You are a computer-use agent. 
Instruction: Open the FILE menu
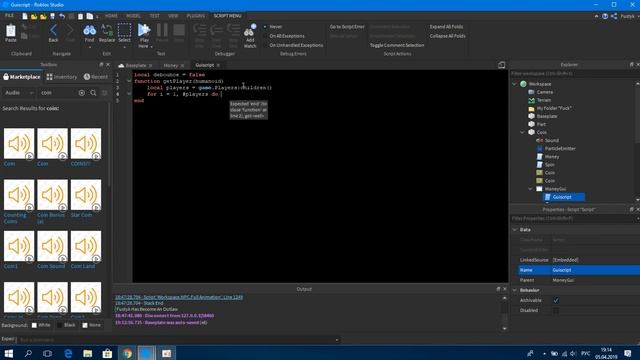pyautogui.click(x=9, y=16)
